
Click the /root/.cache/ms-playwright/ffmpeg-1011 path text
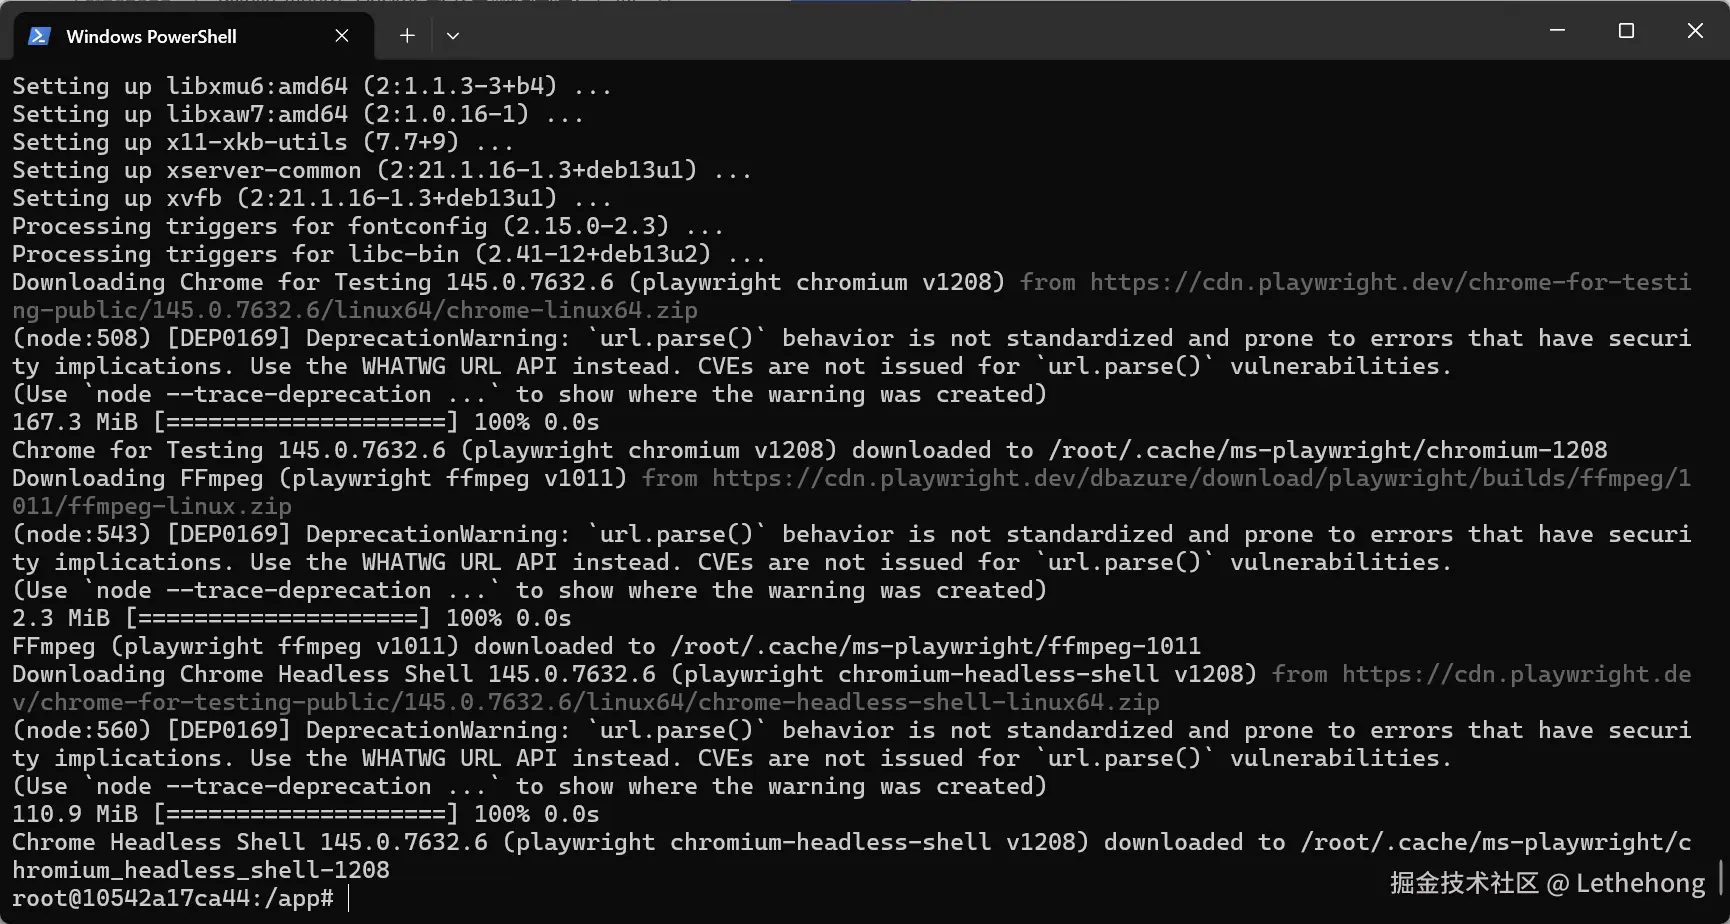click(x=935, y=646)
